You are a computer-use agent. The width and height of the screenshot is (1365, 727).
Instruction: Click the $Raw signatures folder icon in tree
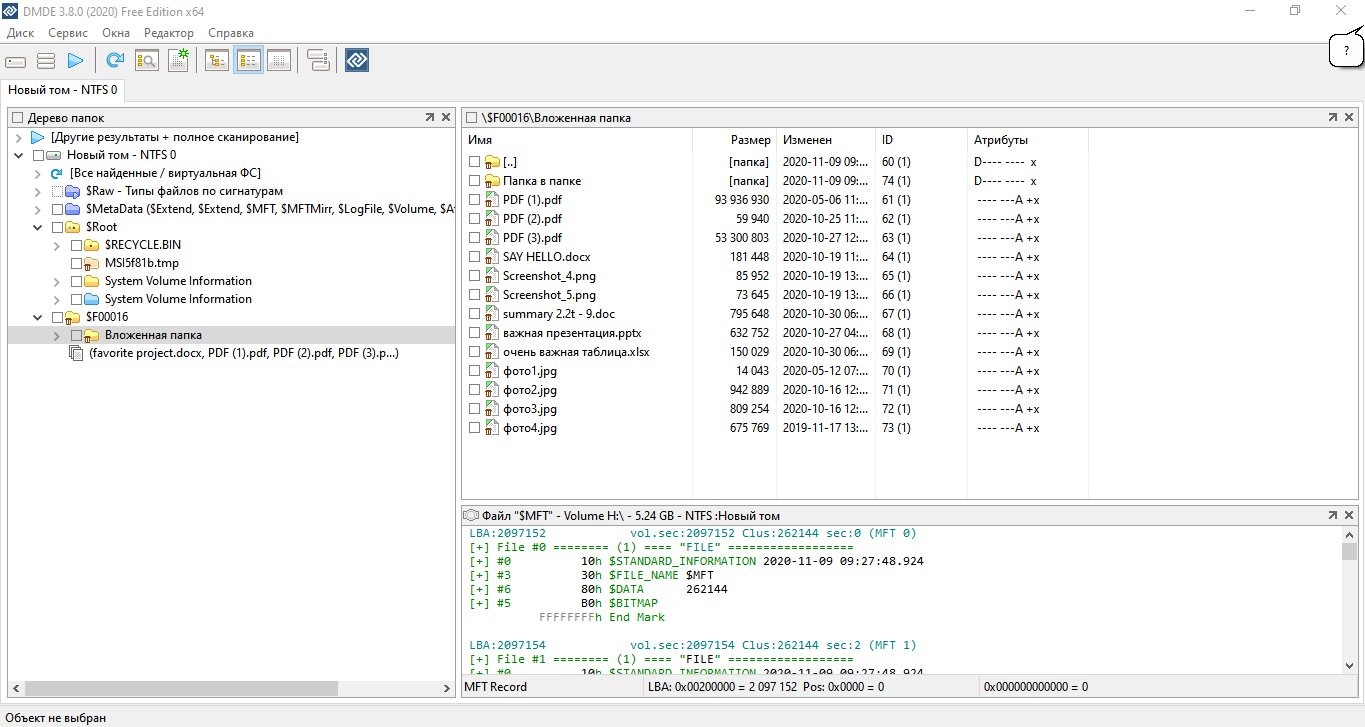(72, 191)
